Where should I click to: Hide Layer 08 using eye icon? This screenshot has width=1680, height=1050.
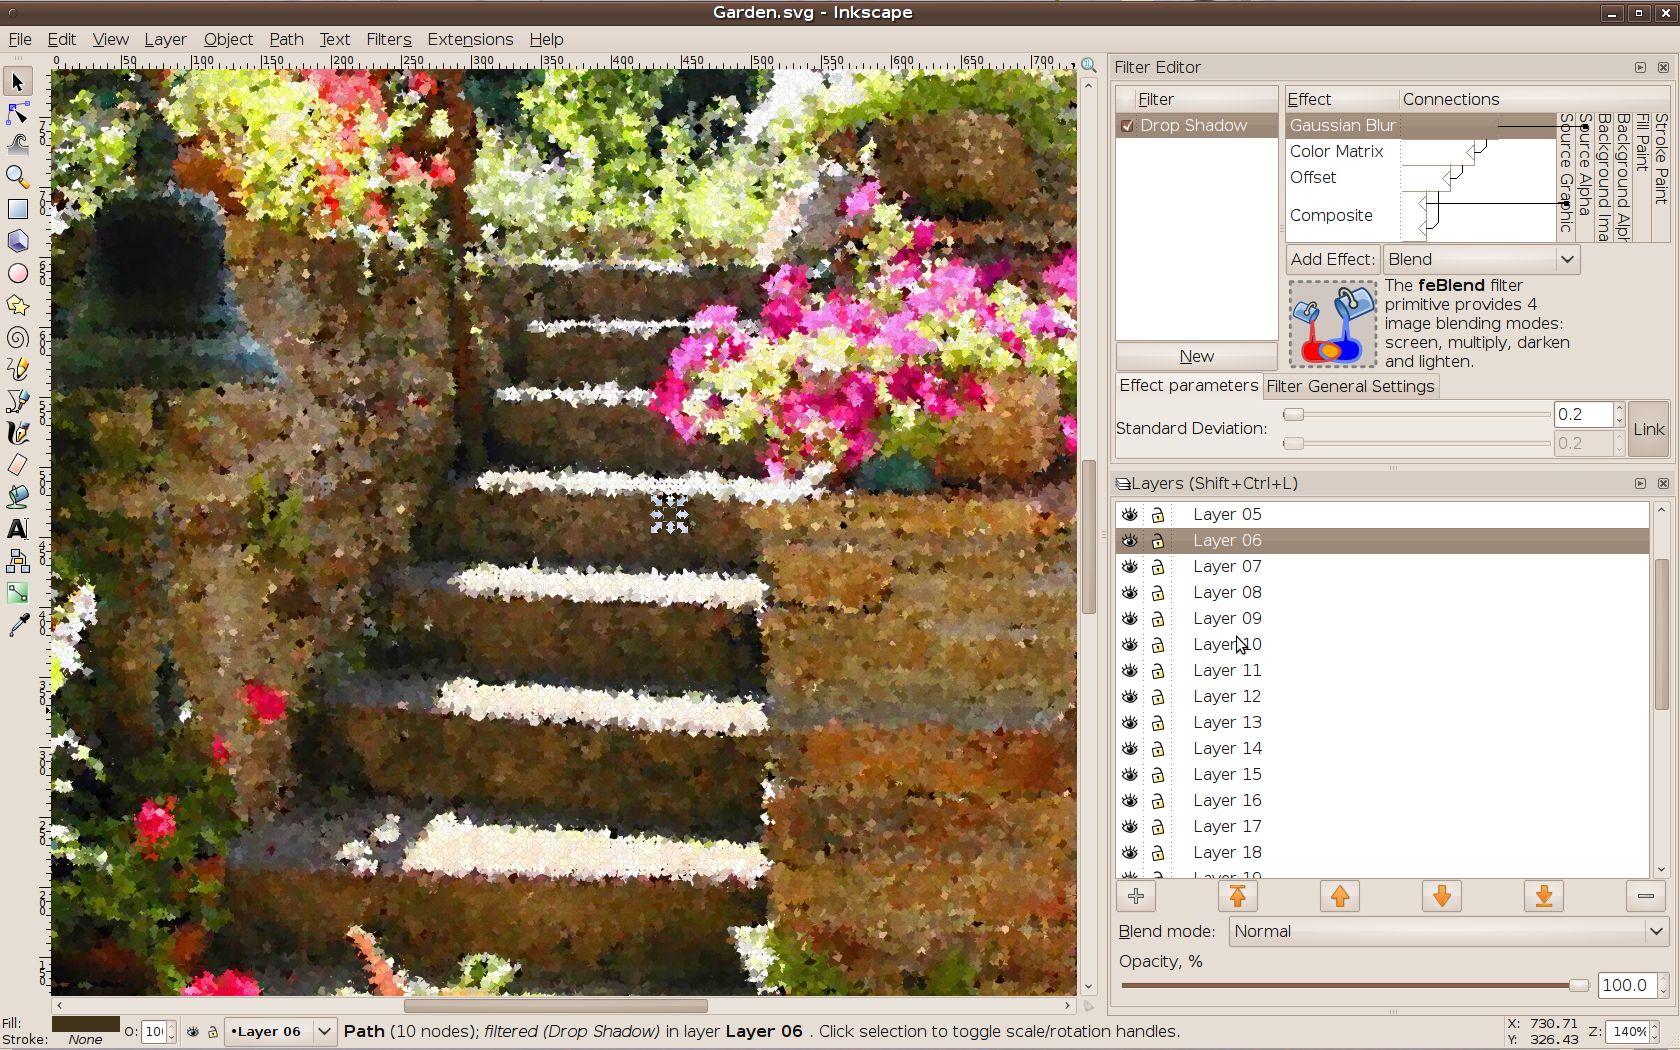click(x=1130, y=593)
